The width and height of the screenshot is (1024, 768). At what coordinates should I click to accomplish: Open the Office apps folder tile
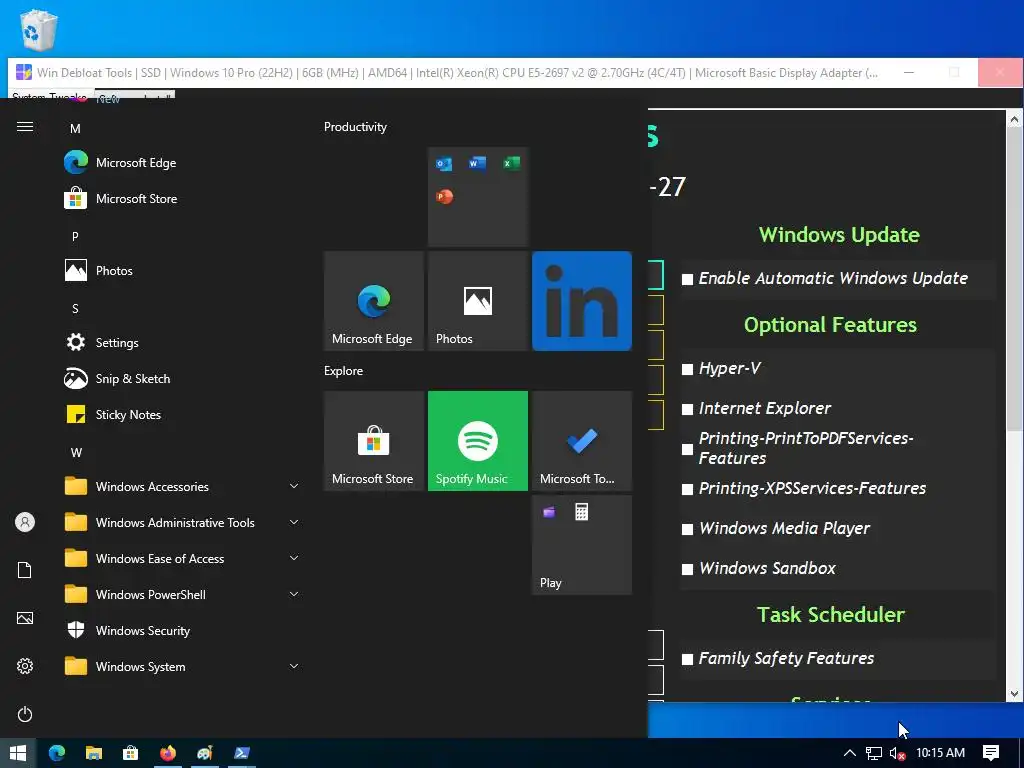tap(477, 197)
